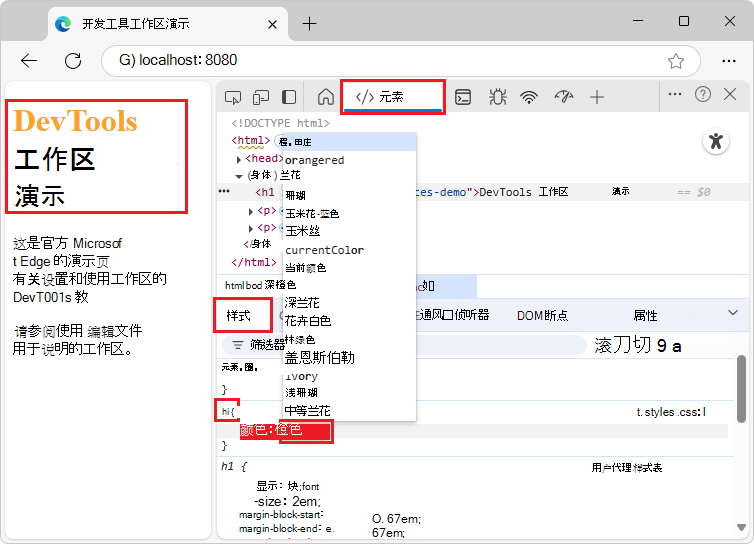Screen dimensions: 754x544
Task: Click the ellipsis beside h1 row
Action: coord(224,191)
